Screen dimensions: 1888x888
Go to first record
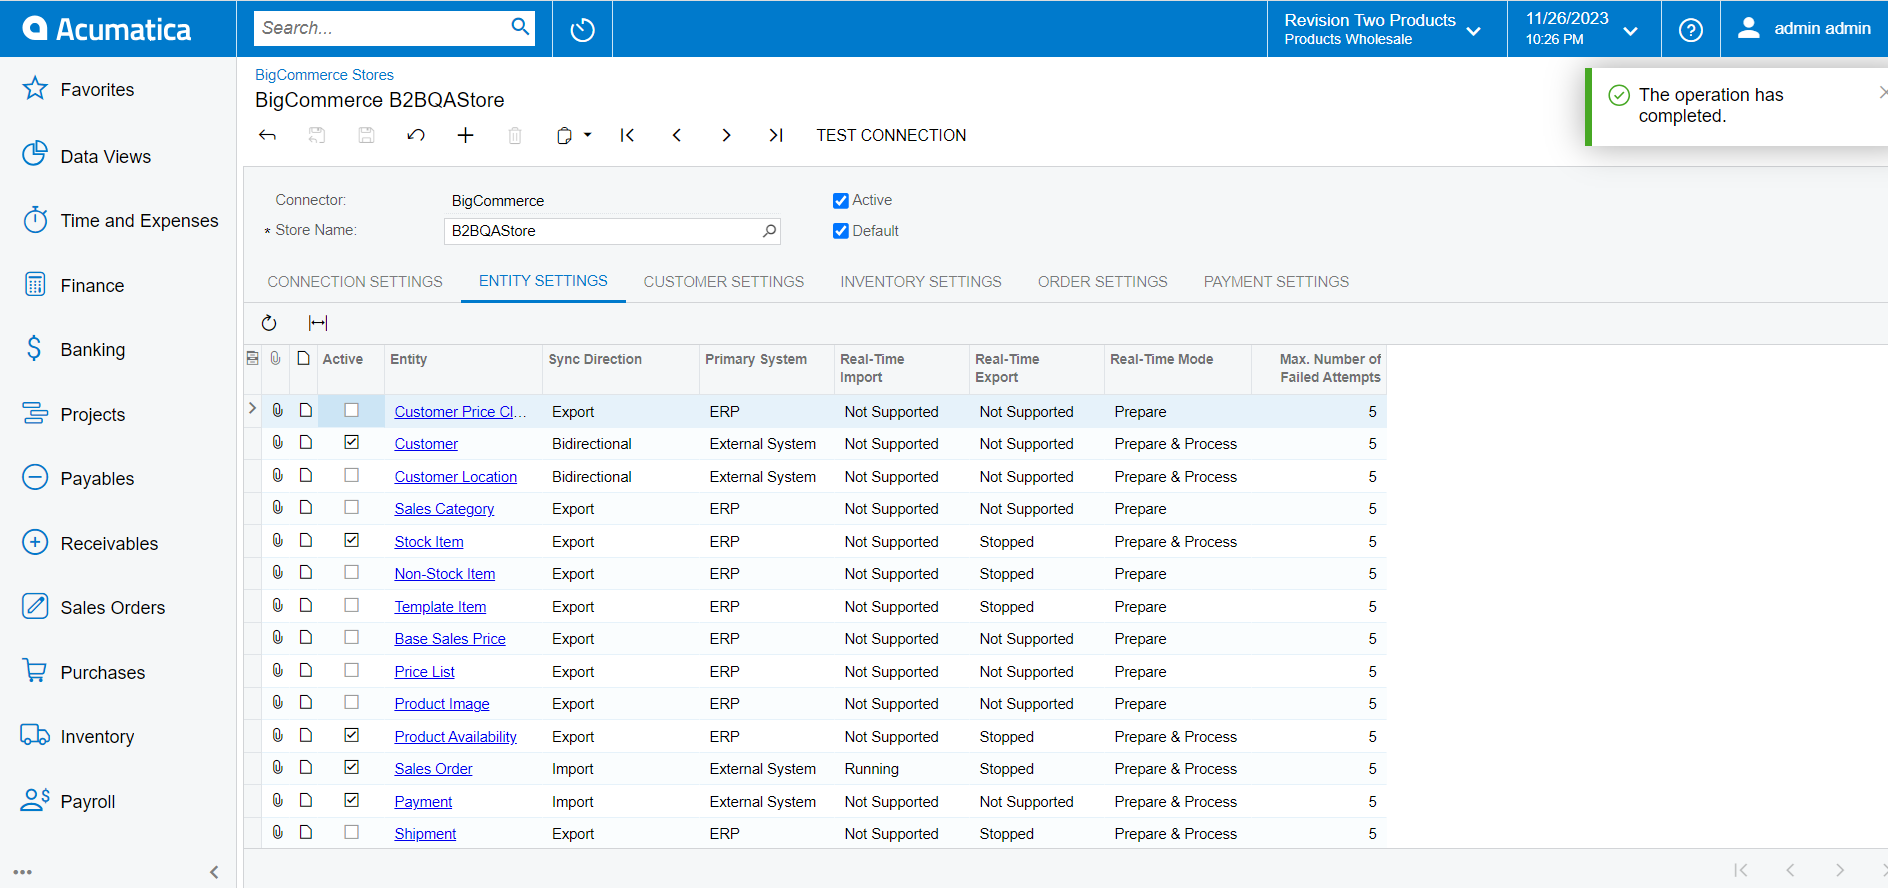(627, 135)
